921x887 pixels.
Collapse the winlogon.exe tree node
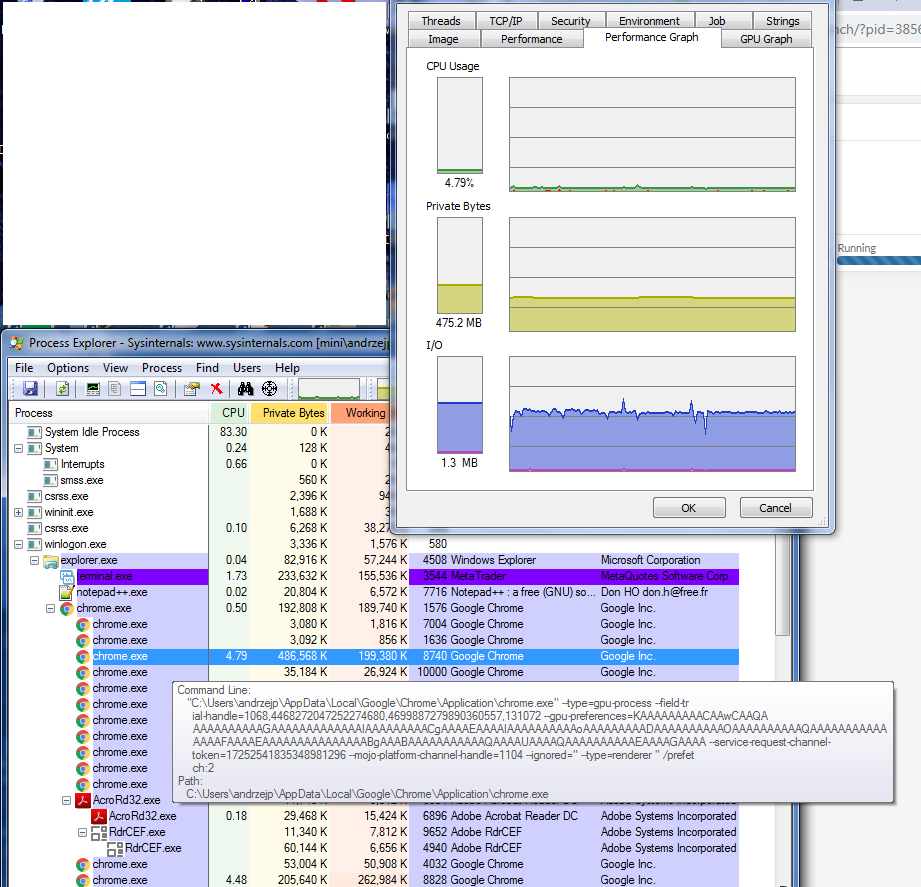[19, 545]
